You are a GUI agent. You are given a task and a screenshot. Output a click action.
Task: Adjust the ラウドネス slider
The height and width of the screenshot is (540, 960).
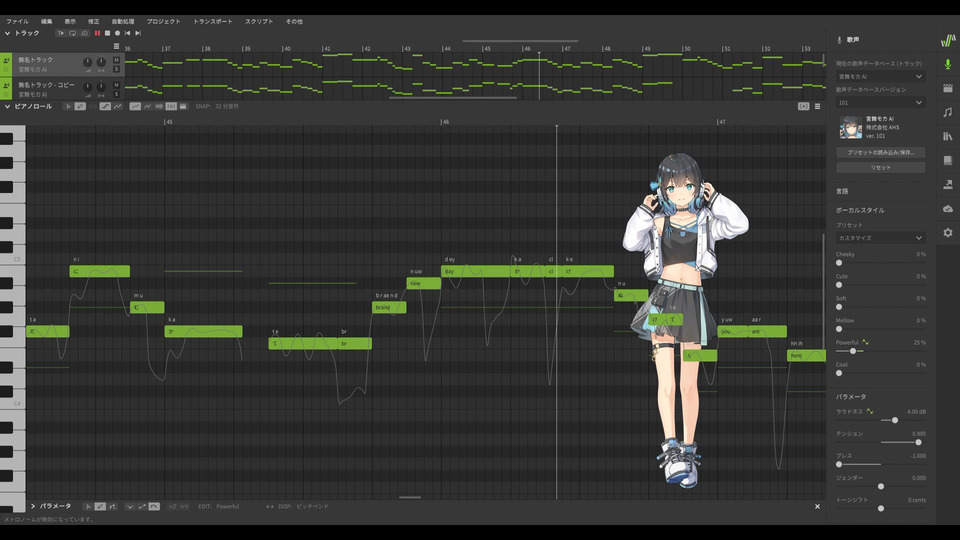click(894, 420)
